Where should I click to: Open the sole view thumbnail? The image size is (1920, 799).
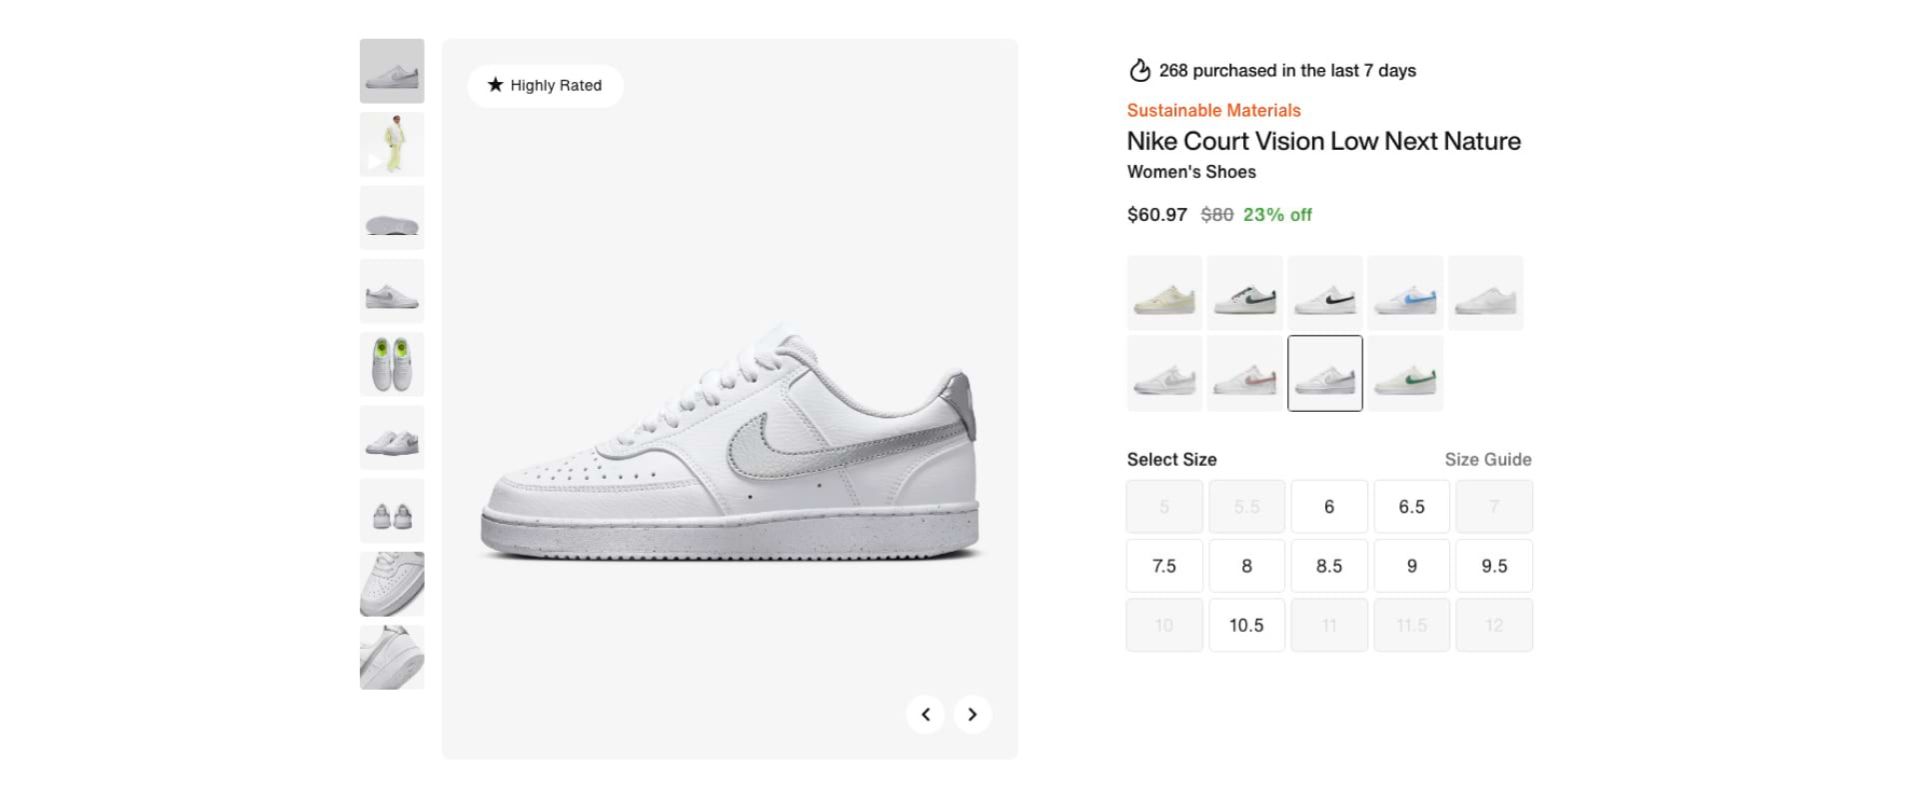pyautogui.click(x=392, y=217)
